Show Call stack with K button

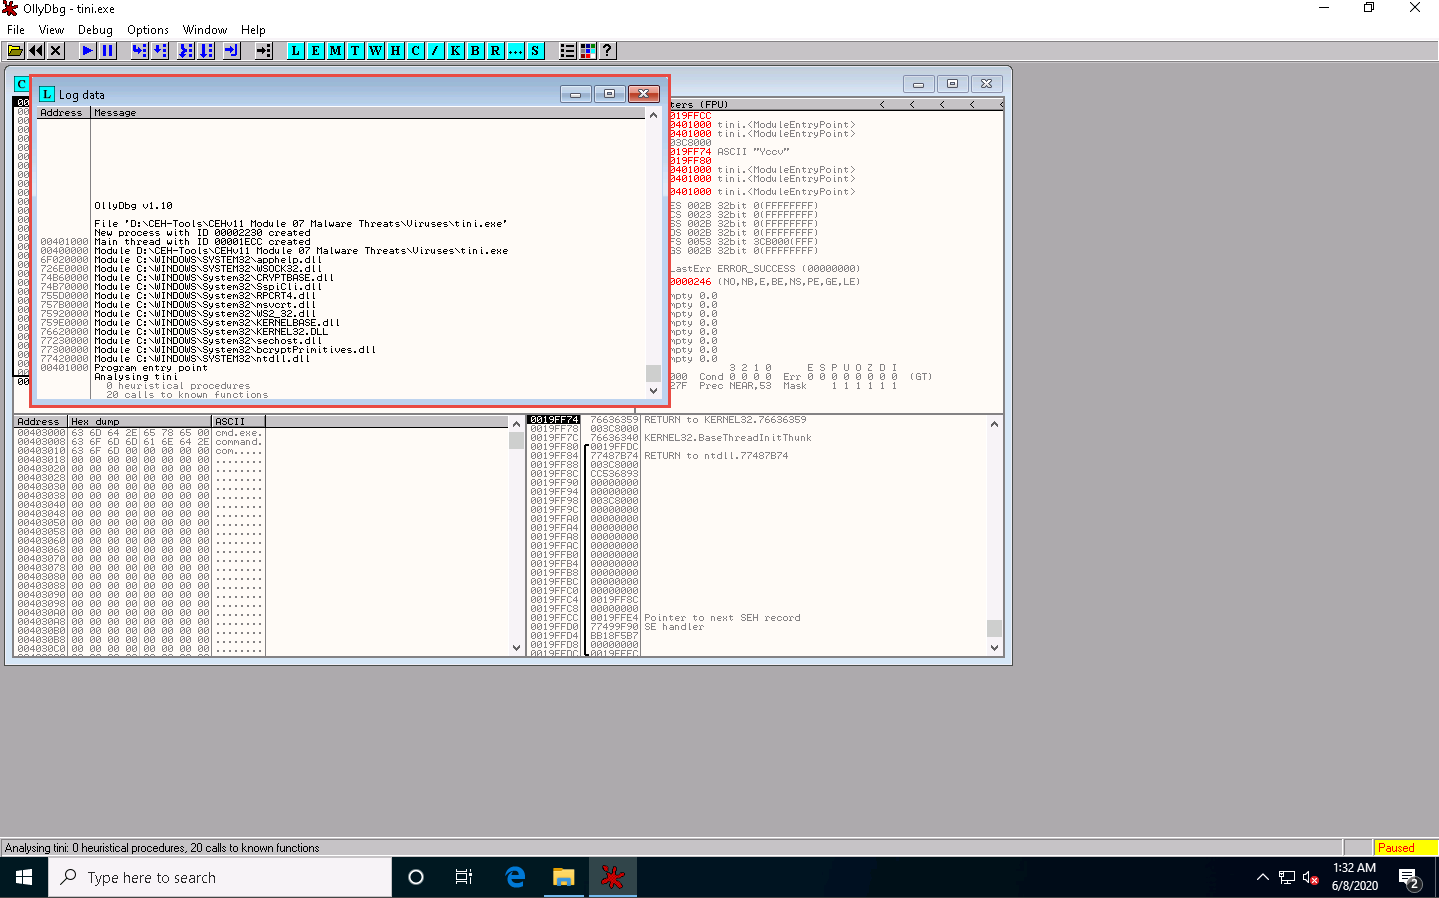point(455,50)
